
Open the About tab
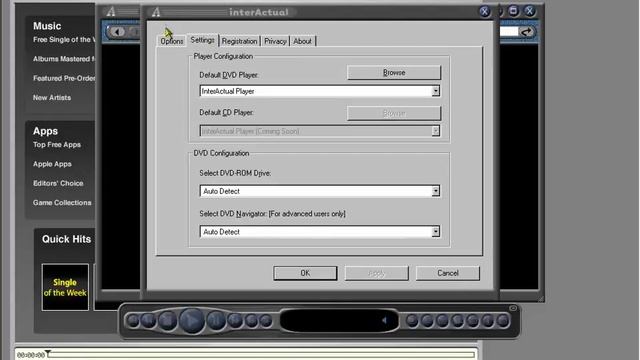[x=302, y=41]
